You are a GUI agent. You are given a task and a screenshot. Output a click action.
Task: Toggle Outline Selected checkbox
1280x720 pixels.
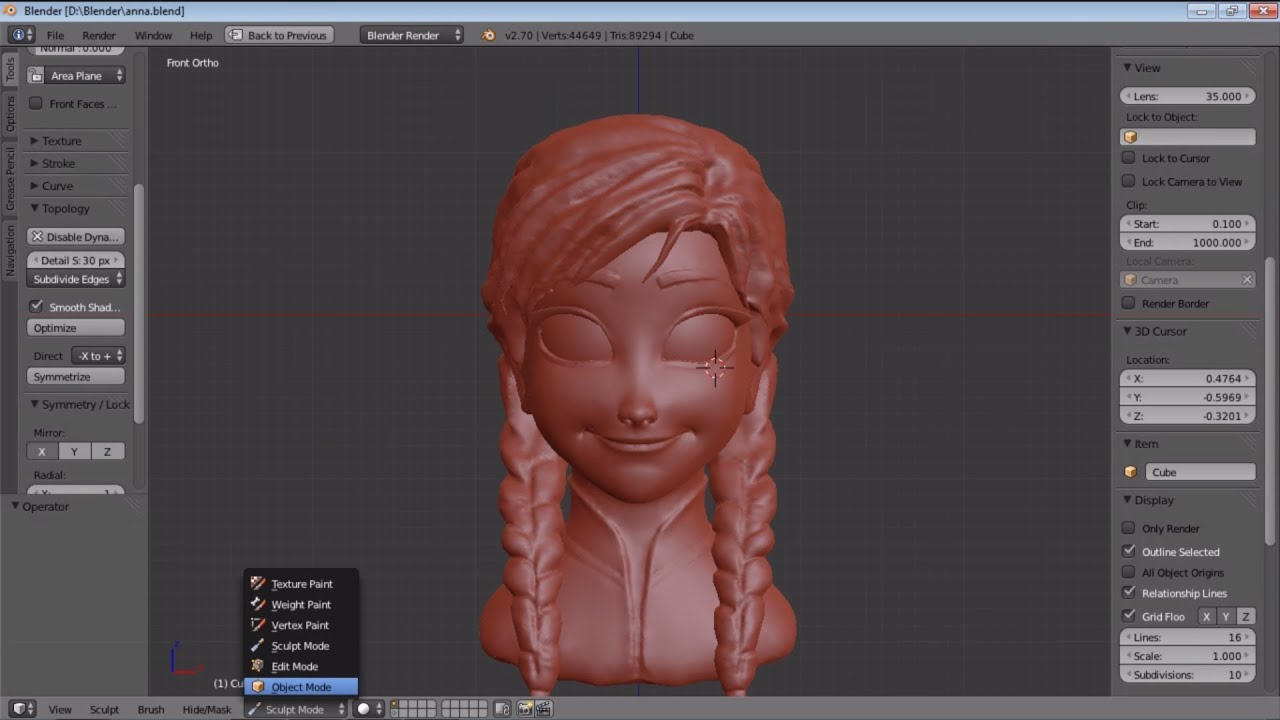tap(1128, 551)
